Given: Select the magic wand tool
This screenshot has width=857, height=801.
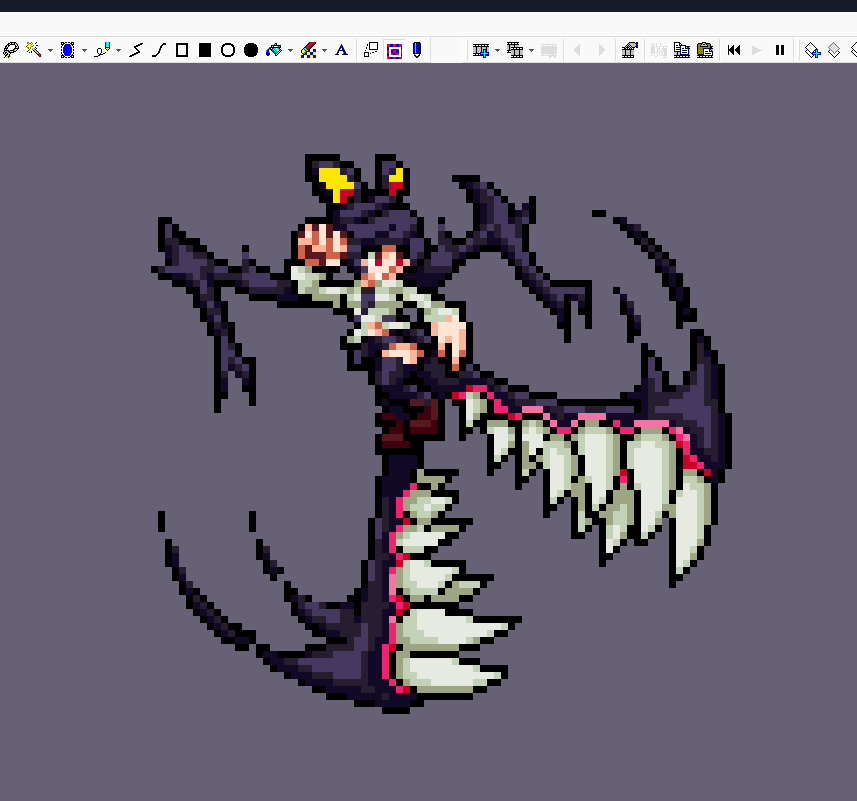Looking at the screenshot, I should point(34,50).
